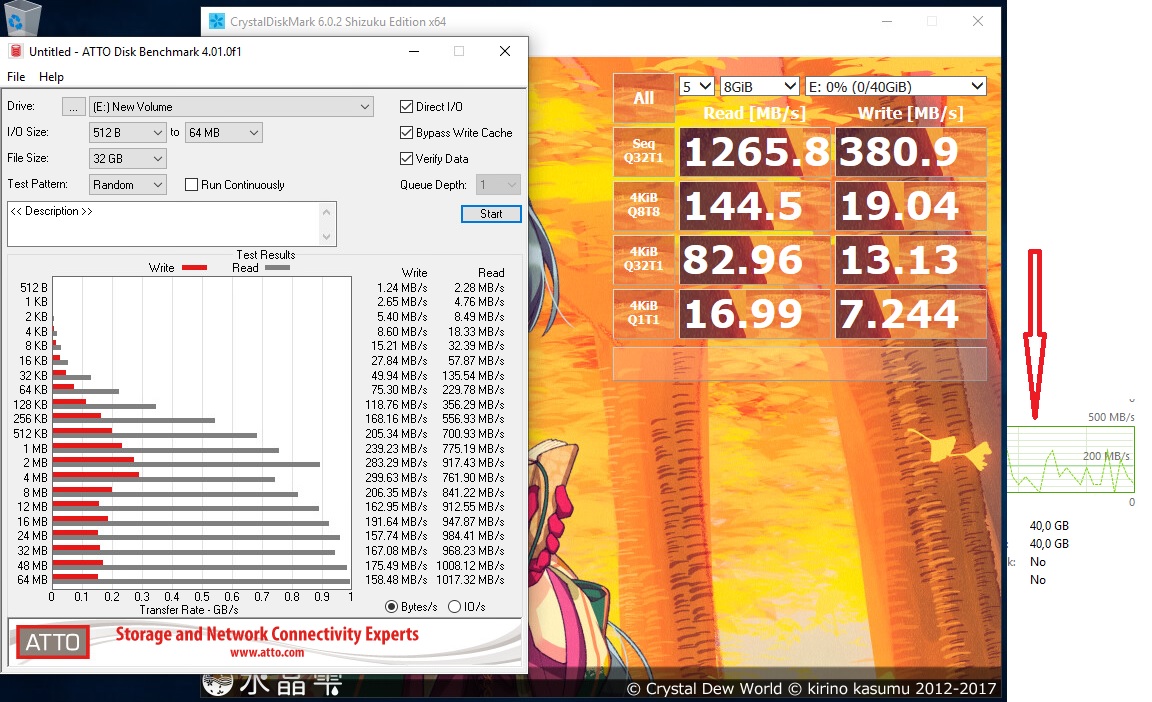1152x702 pixels.
Task: Click the CrystalDiskMark empty comment field
Action: click(x=799, y=363)
